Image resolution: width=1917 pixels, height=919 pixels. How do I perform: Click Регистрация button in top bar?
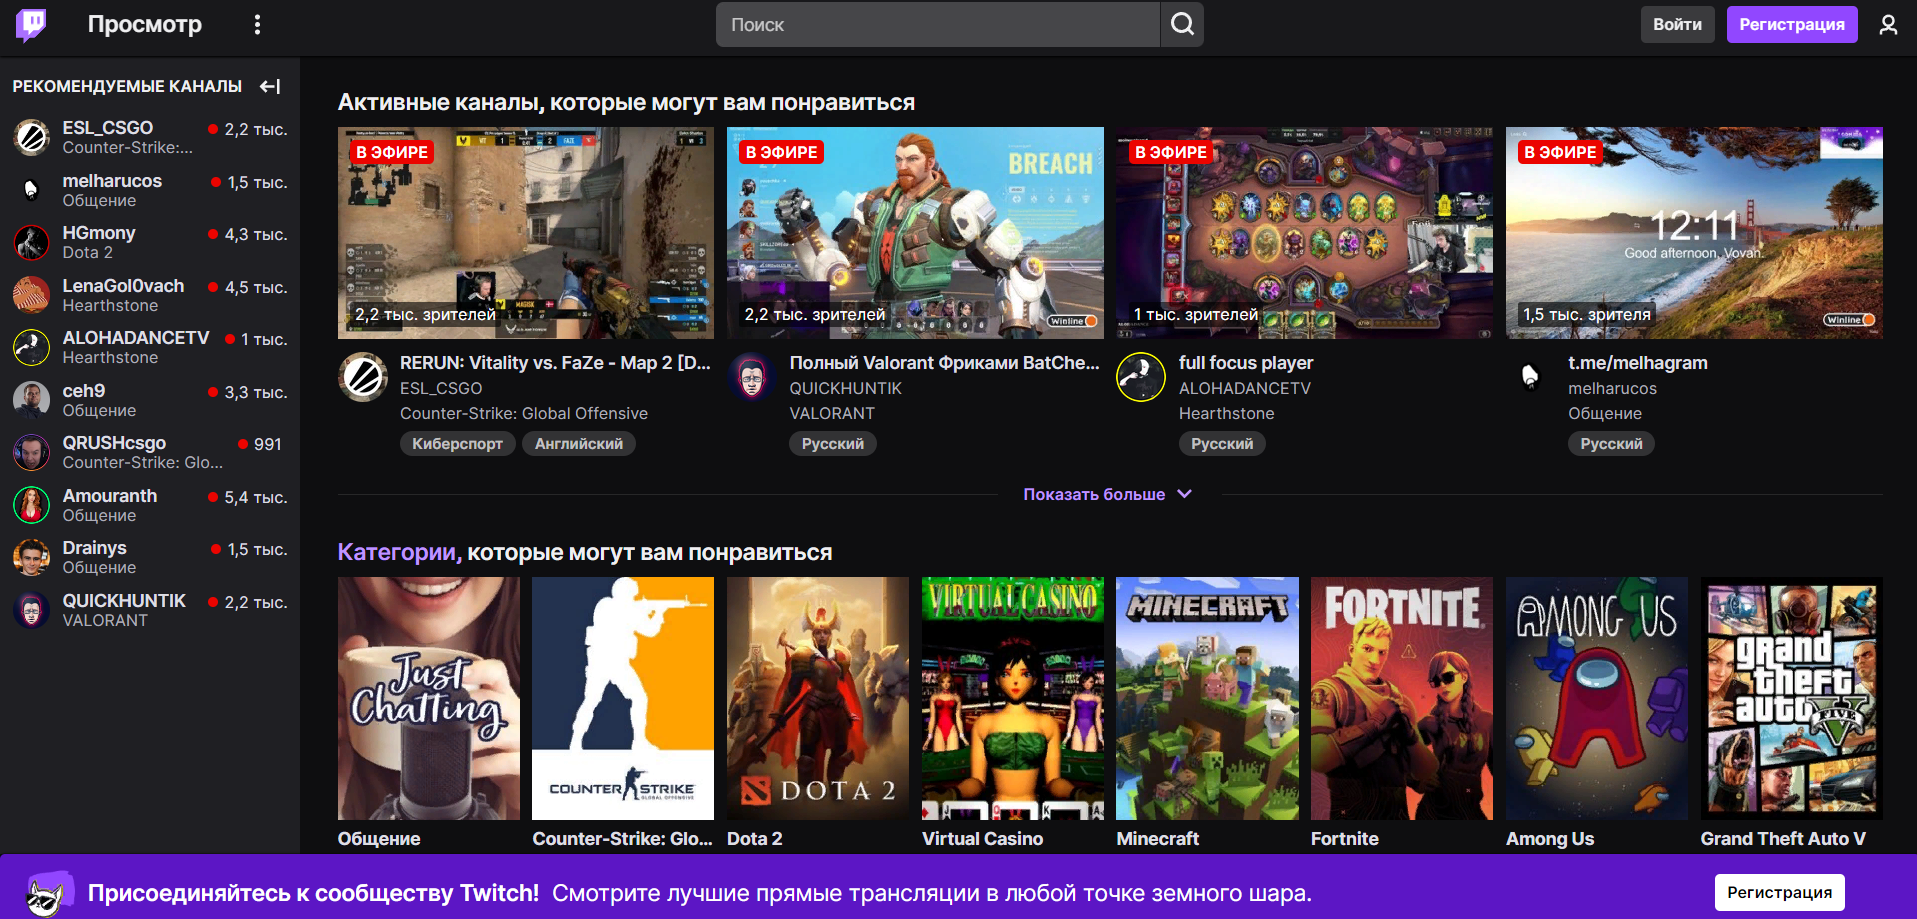1792,24
